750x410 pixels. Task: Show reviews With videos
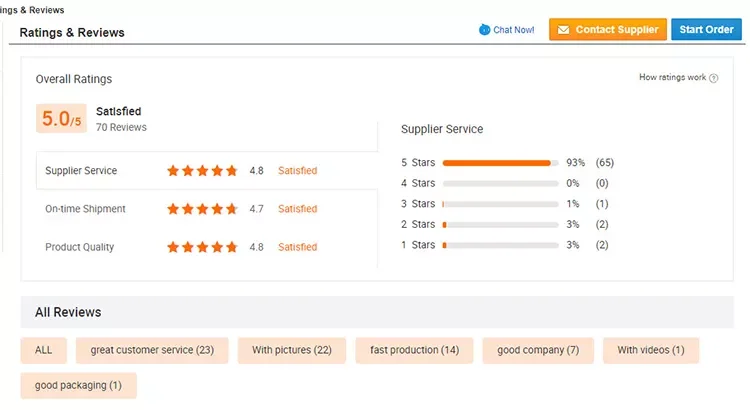coord(650,350)
